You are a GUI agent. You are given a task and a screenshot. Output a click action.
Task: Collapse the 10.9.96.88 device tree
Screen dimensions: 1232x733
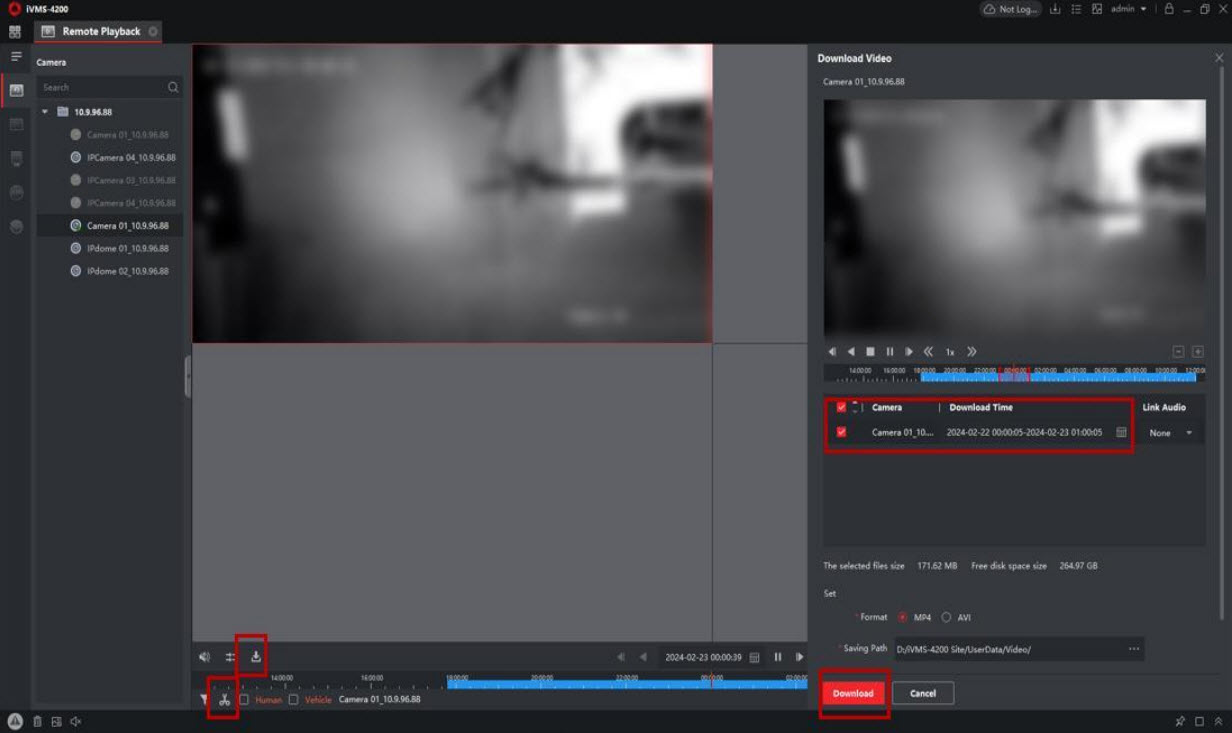click(x=45, y=112)
